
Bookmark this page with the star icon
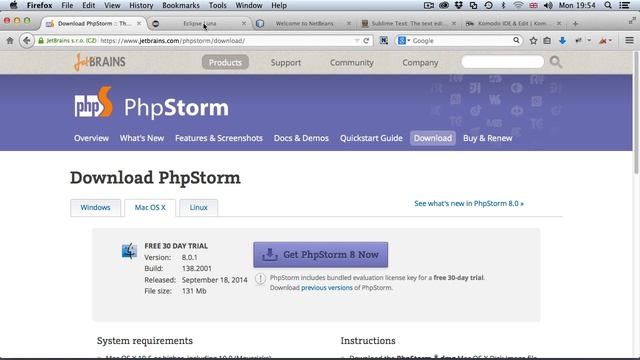click(x=533, y=40)
